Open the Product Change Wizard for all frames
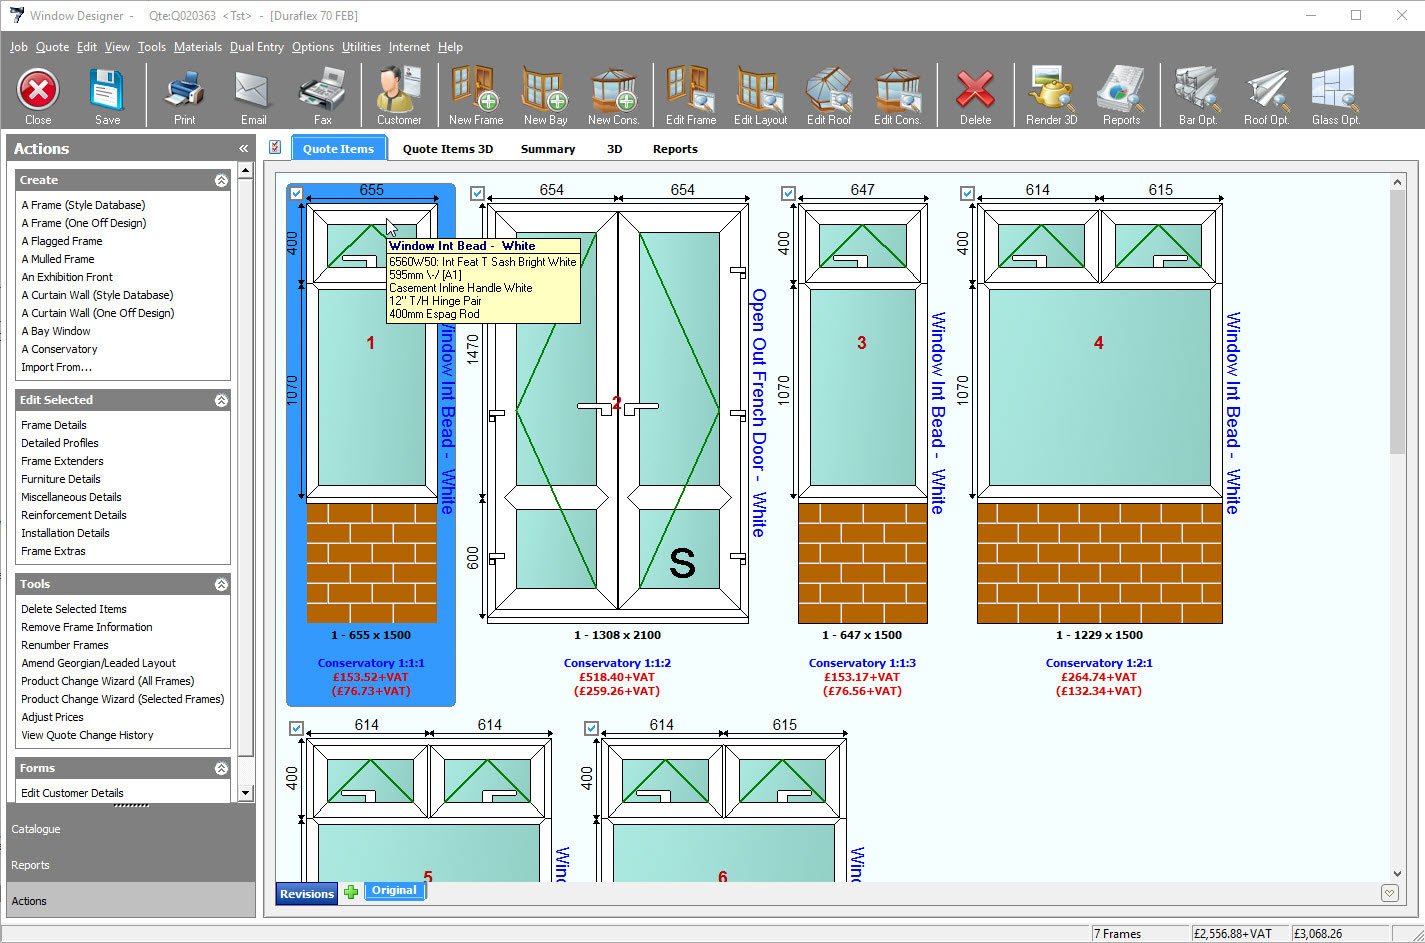1425x943 pixels. (109, 681)
